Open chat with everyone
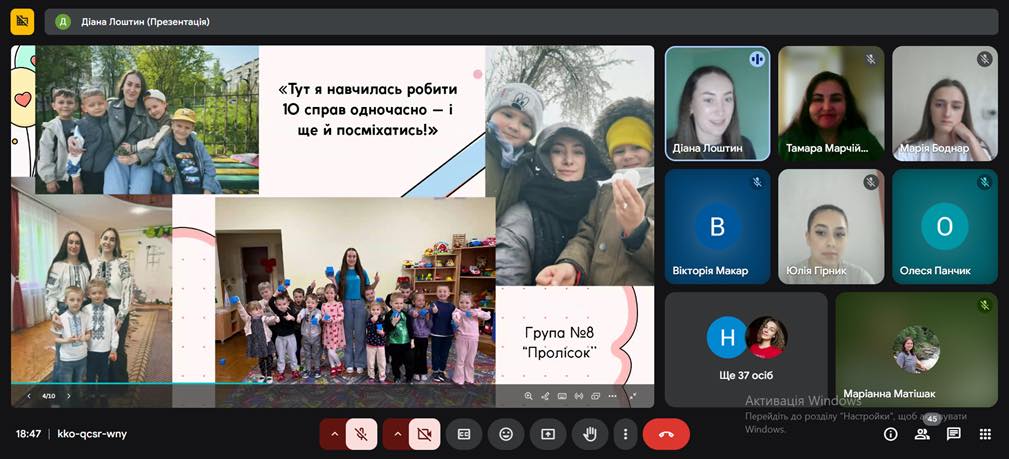Screen dimensions: 1009x459 coord(954,434)
